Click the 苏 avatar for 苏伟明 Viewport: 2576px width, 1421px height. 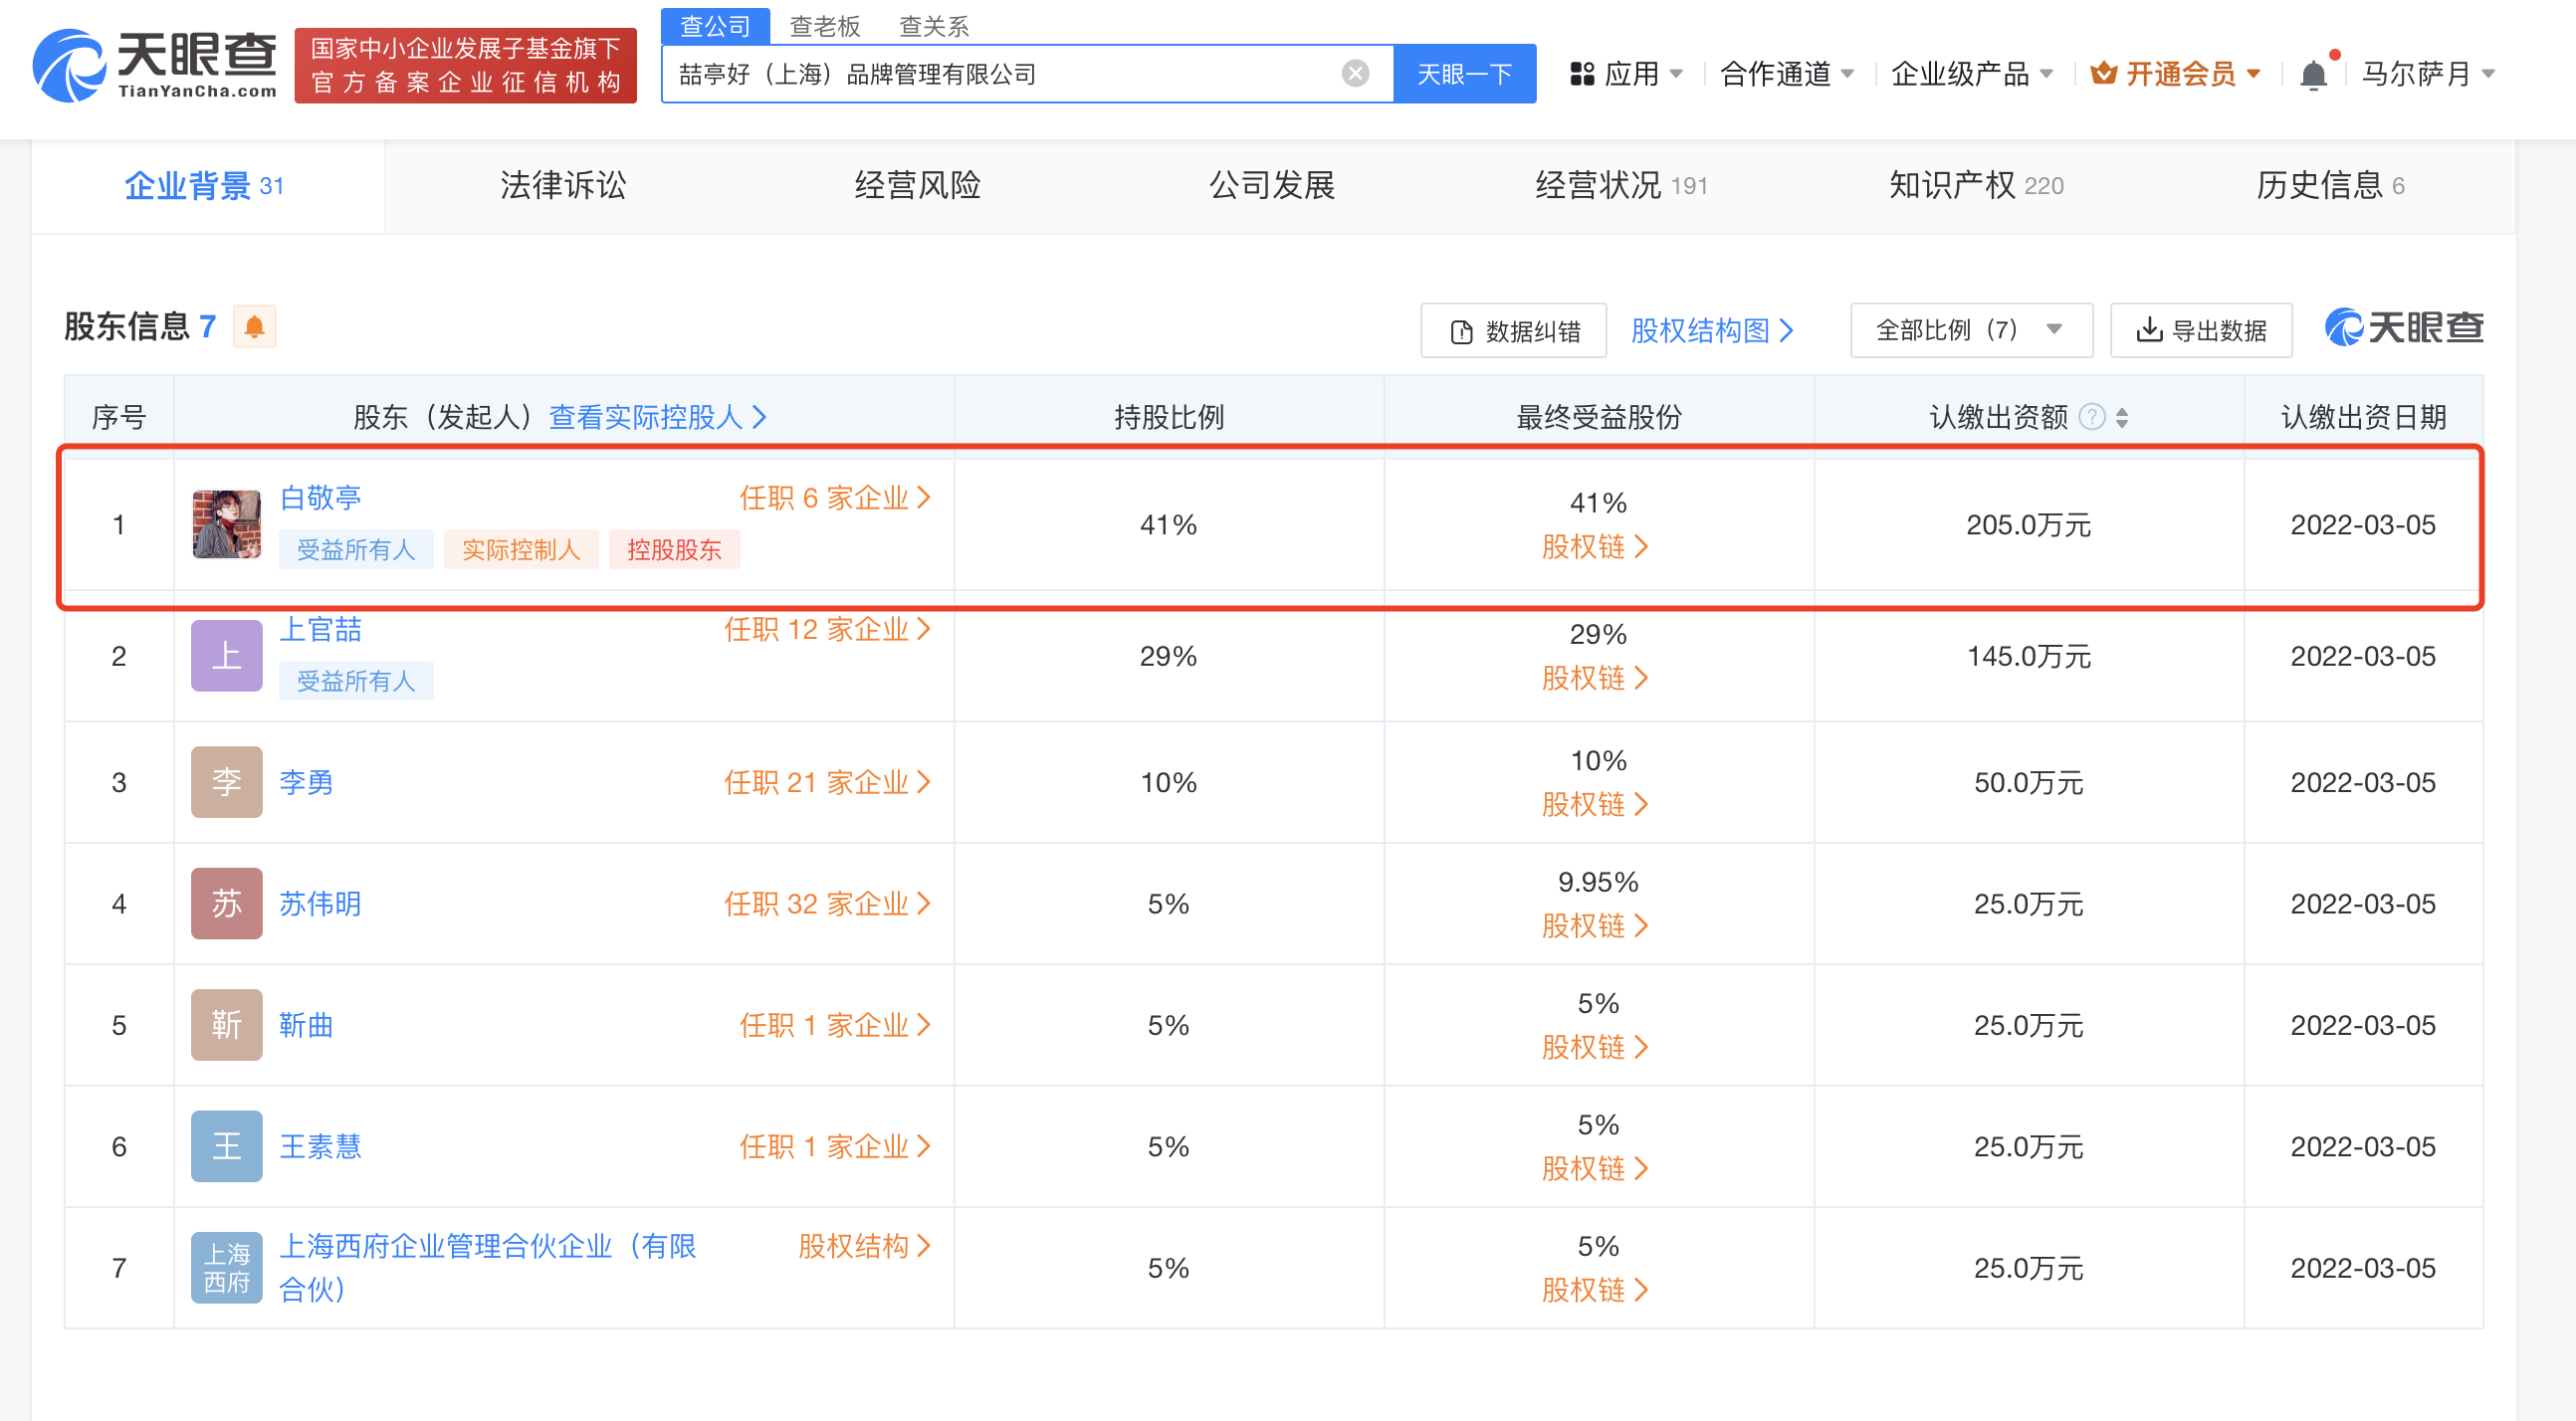[x=227, y=903]
